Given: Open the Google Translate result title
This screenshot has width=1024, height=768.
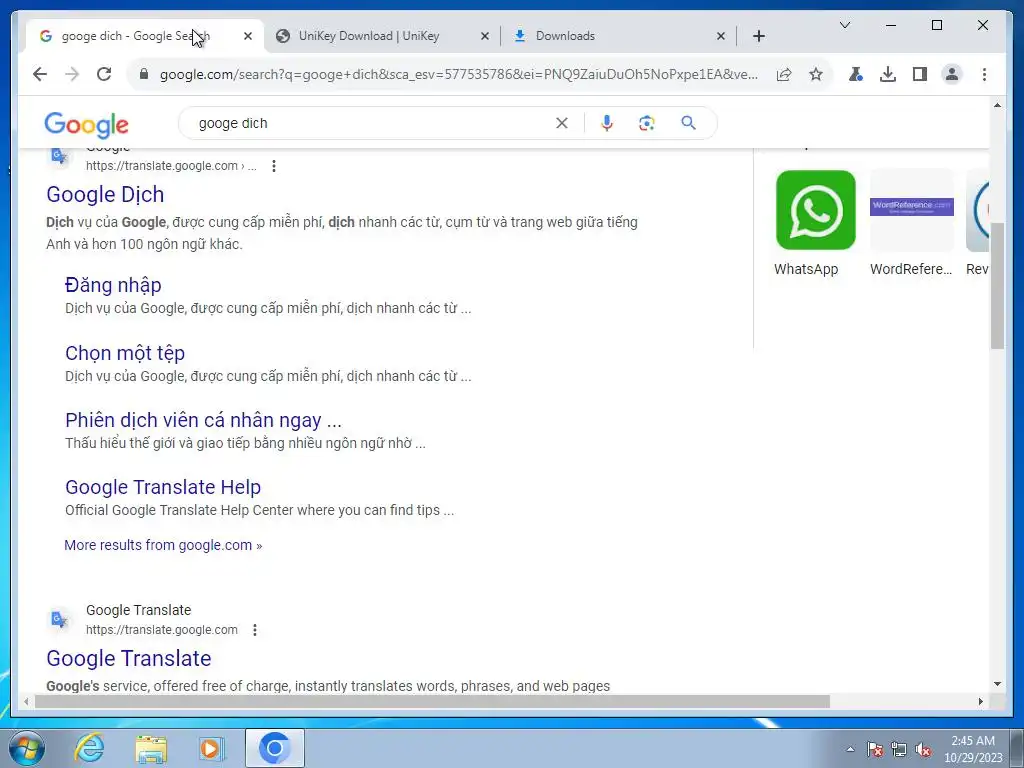Looking at the screenshot, I should [129, 658].
